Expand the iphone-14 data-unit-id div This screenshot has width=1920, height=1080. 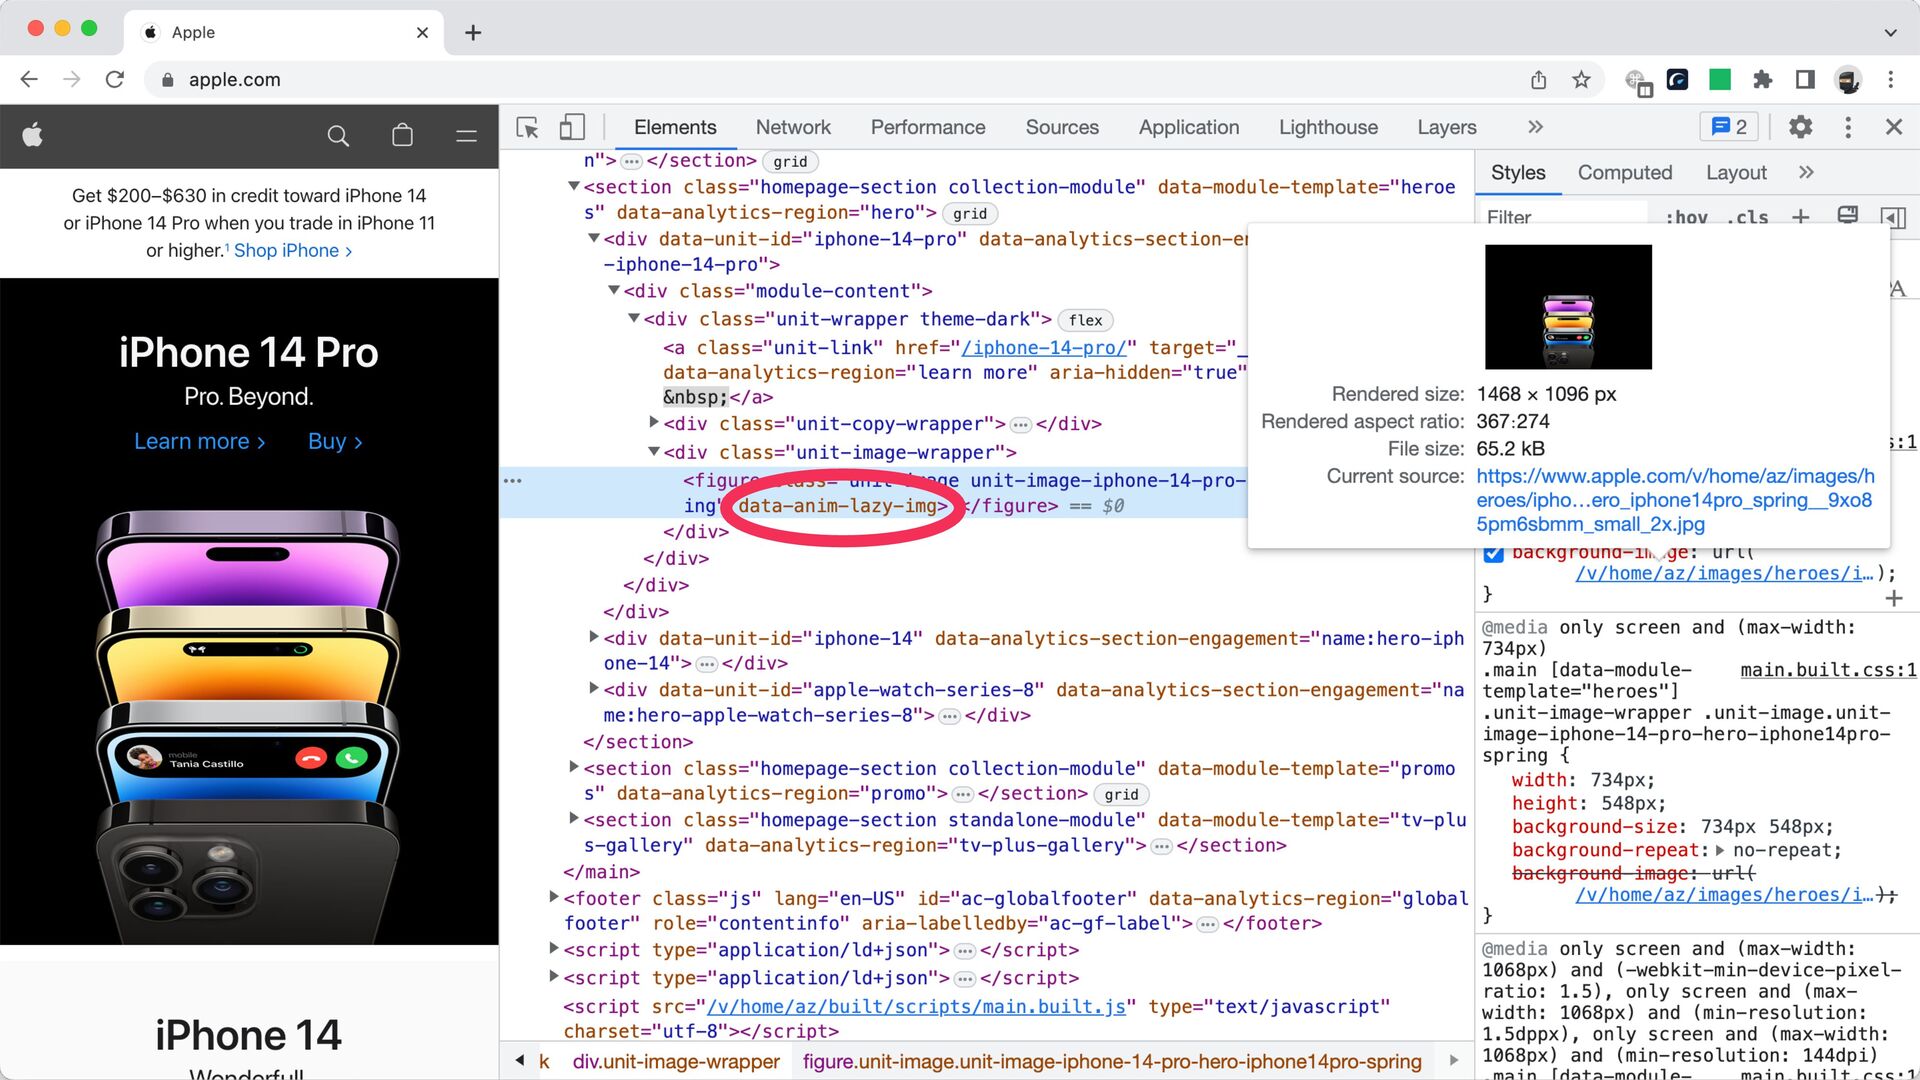(594, 637)
